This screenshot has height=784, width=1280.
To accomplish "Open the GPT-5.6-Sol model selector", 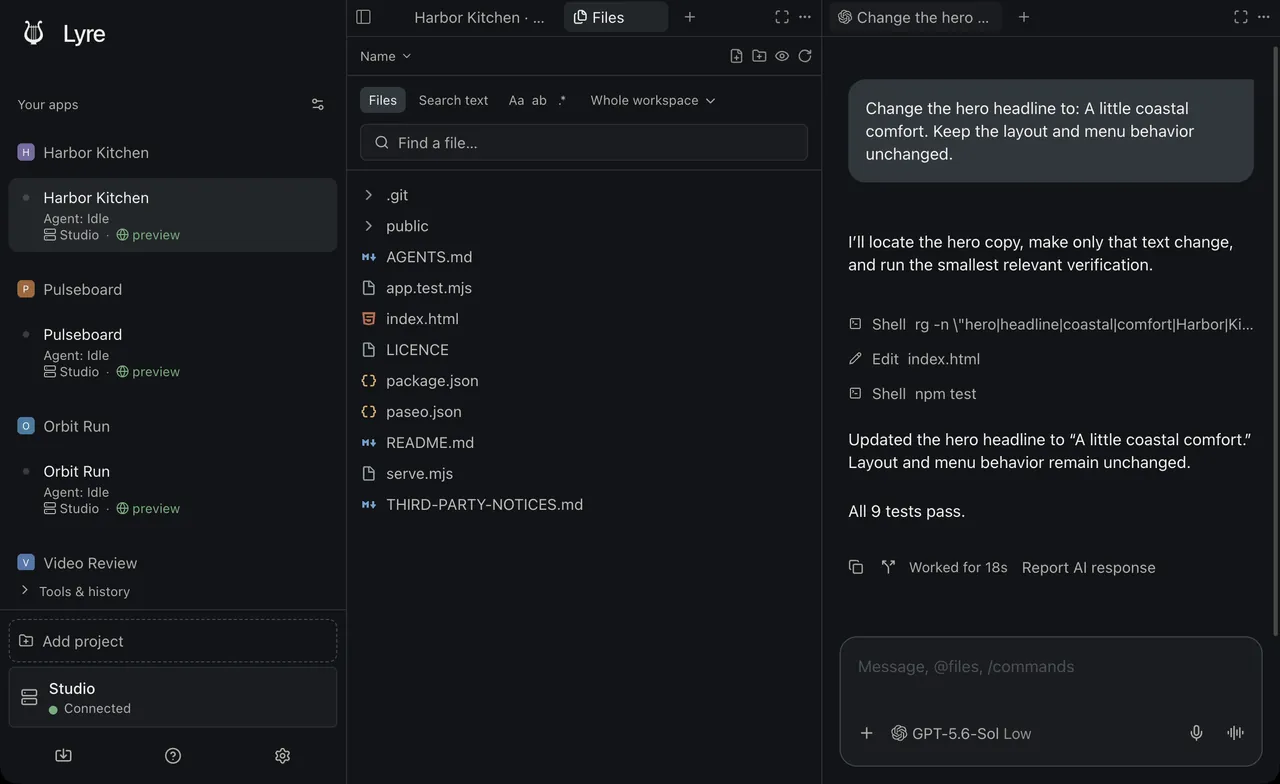I will coord(961,733).
